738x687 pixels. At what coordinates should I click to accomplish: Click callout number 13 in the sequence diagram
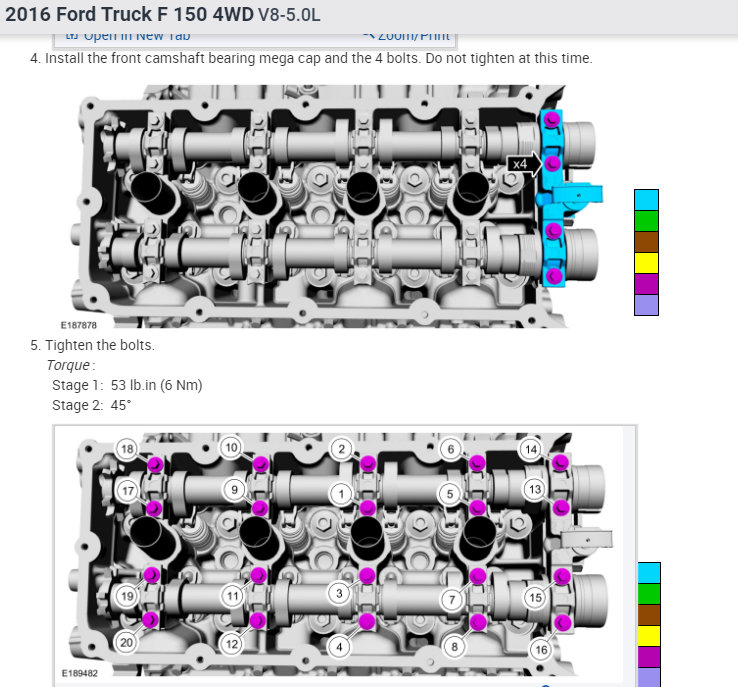[x=535, y=490]
